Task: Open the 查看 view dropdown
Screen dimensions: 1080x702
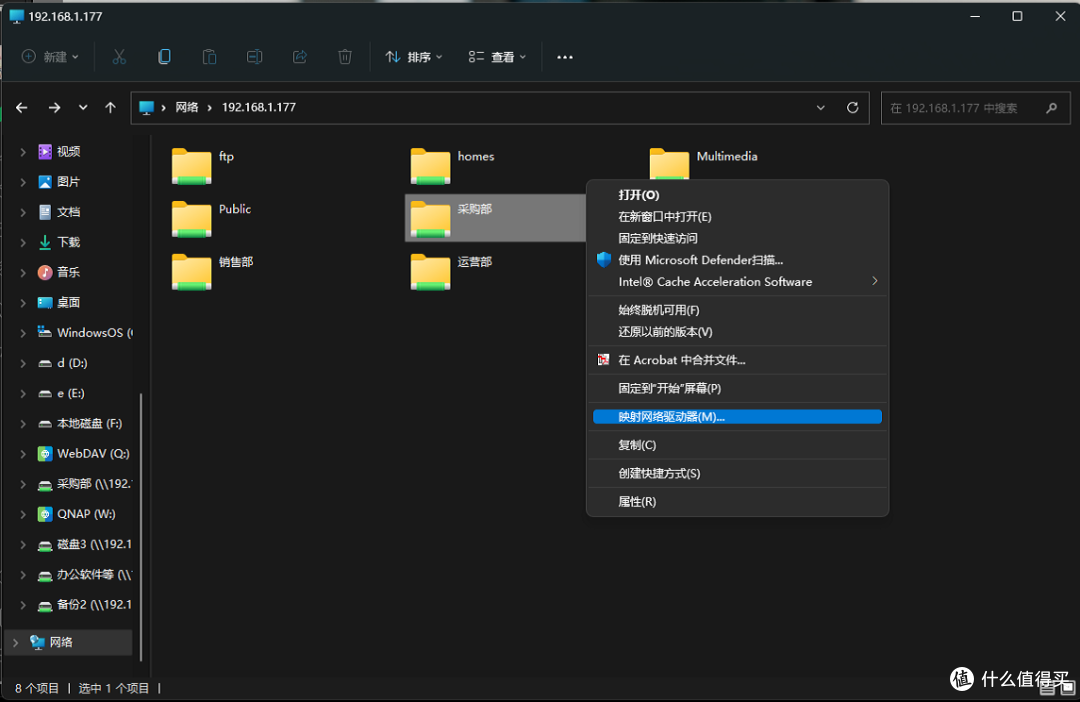Action: click(497, 57)
